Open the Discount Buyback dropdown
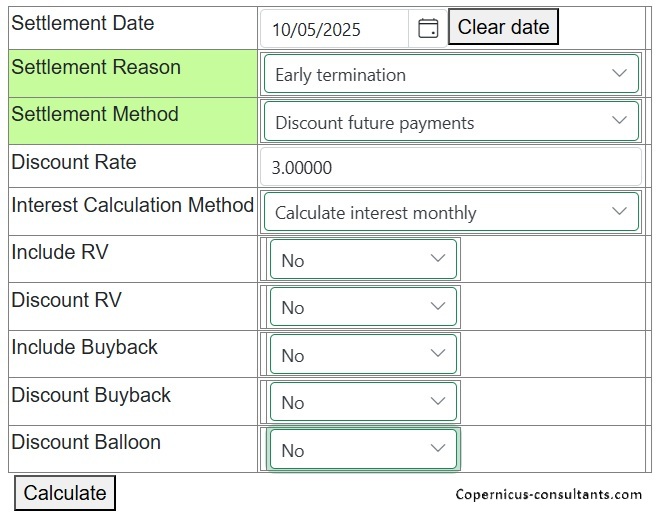Viewport: 662px width, 516px height. click(363, 402)
